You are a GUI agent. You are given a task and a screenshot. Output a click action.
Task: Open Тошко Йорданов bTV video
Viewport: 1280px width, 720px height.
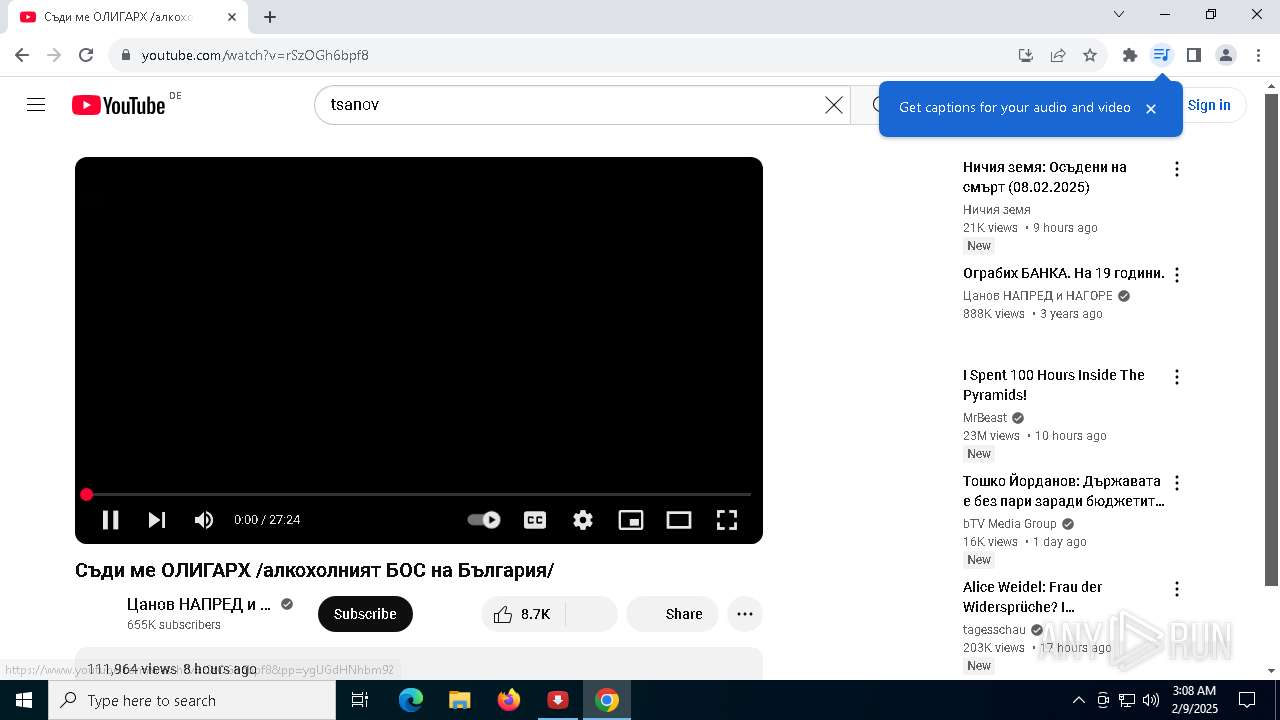point(1063,491)
